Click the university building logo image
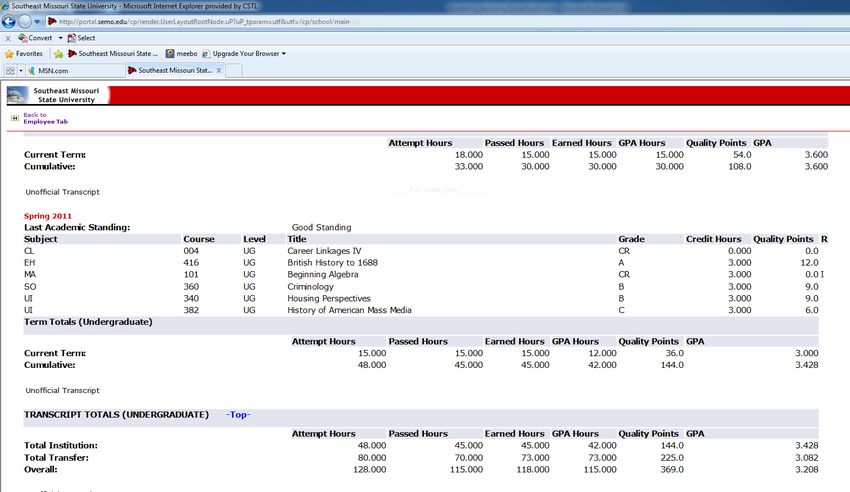 [17, 95]
